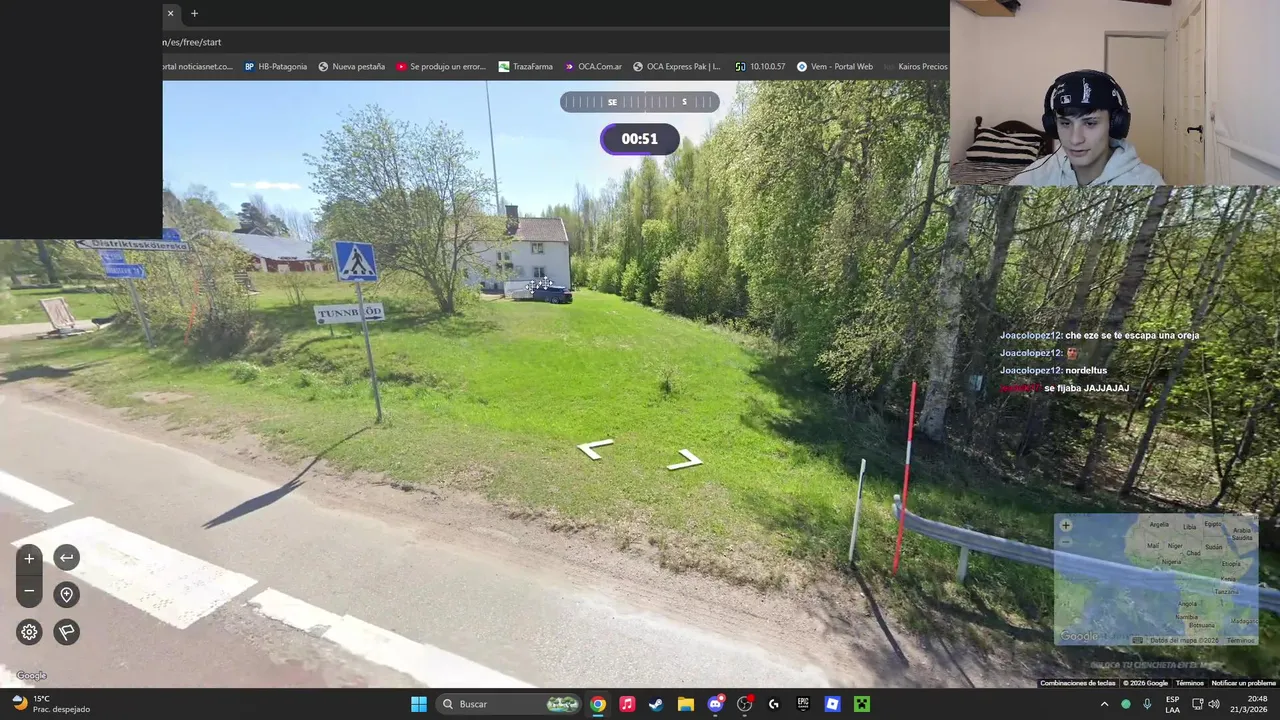Open the 10.10.0.57 bookmark
The width and height of the screenshot is (1280, 720).
click(759, 67)
